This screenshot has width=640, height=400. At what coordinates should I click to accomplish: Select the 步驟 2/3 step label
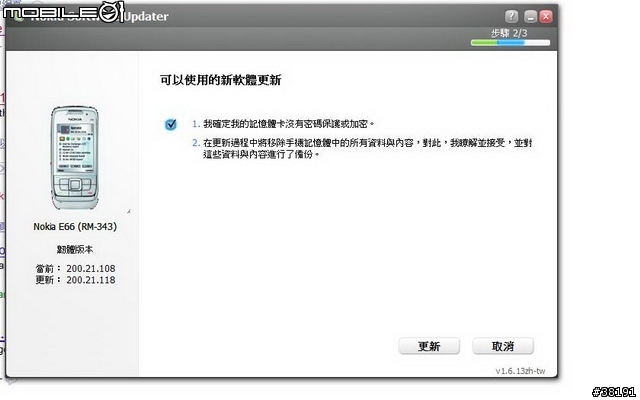pyautogui.click(x=509, y=33)
